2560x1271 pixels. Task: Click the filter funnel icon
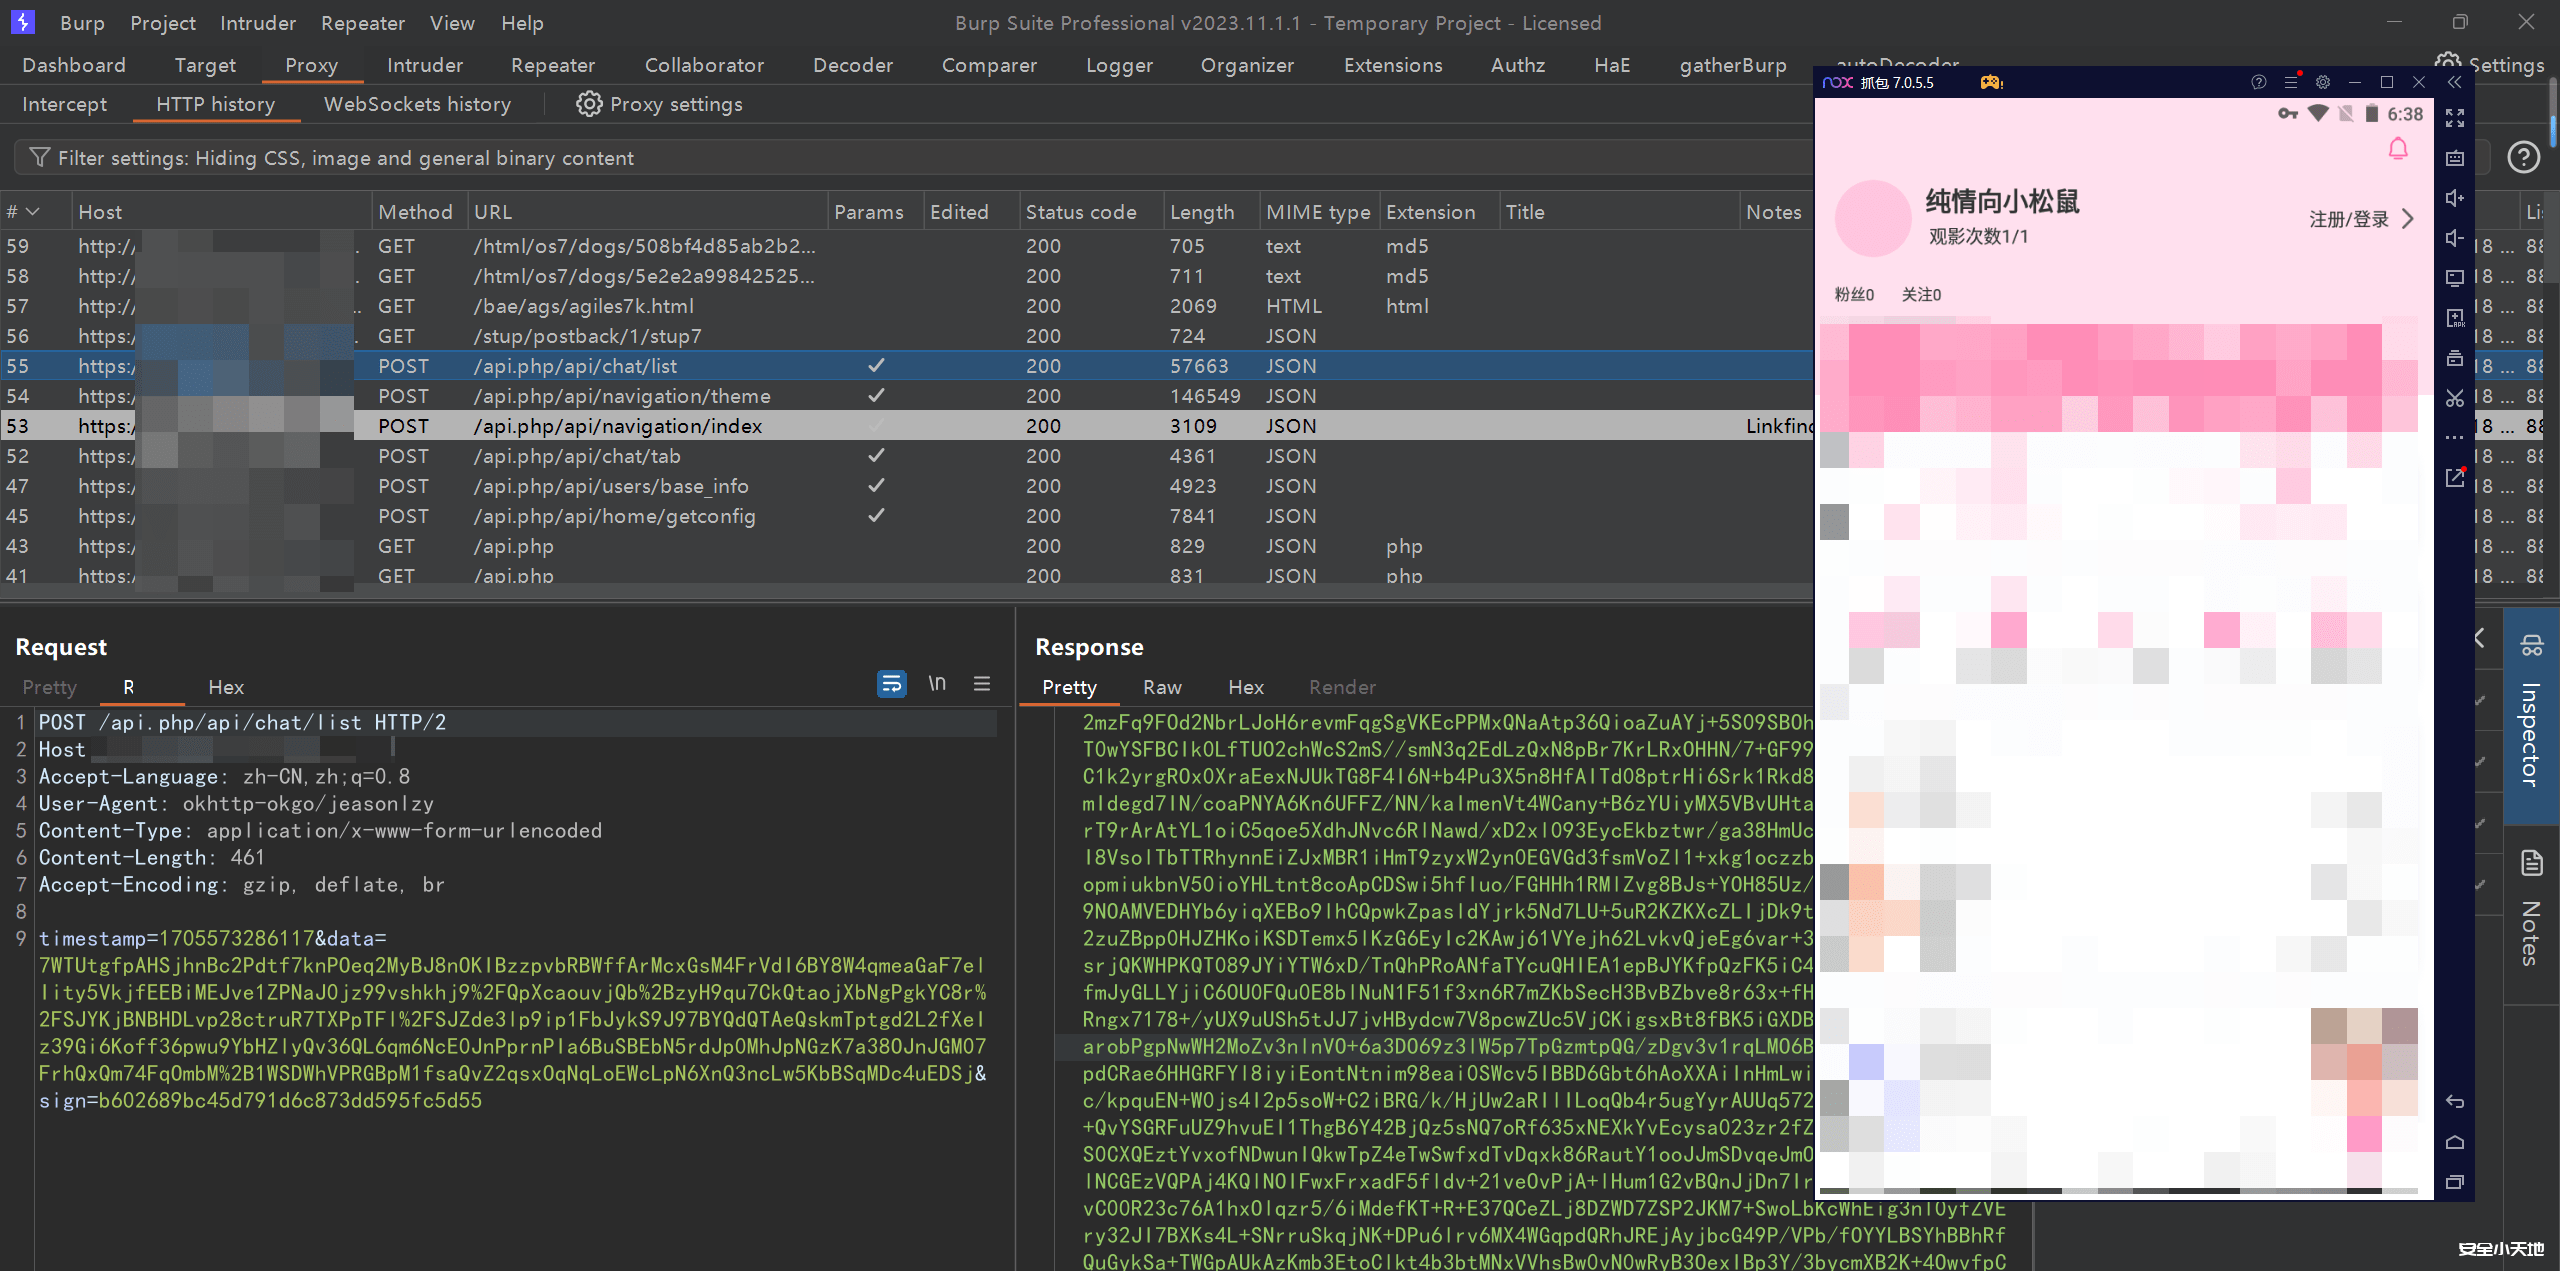point(40,158)
